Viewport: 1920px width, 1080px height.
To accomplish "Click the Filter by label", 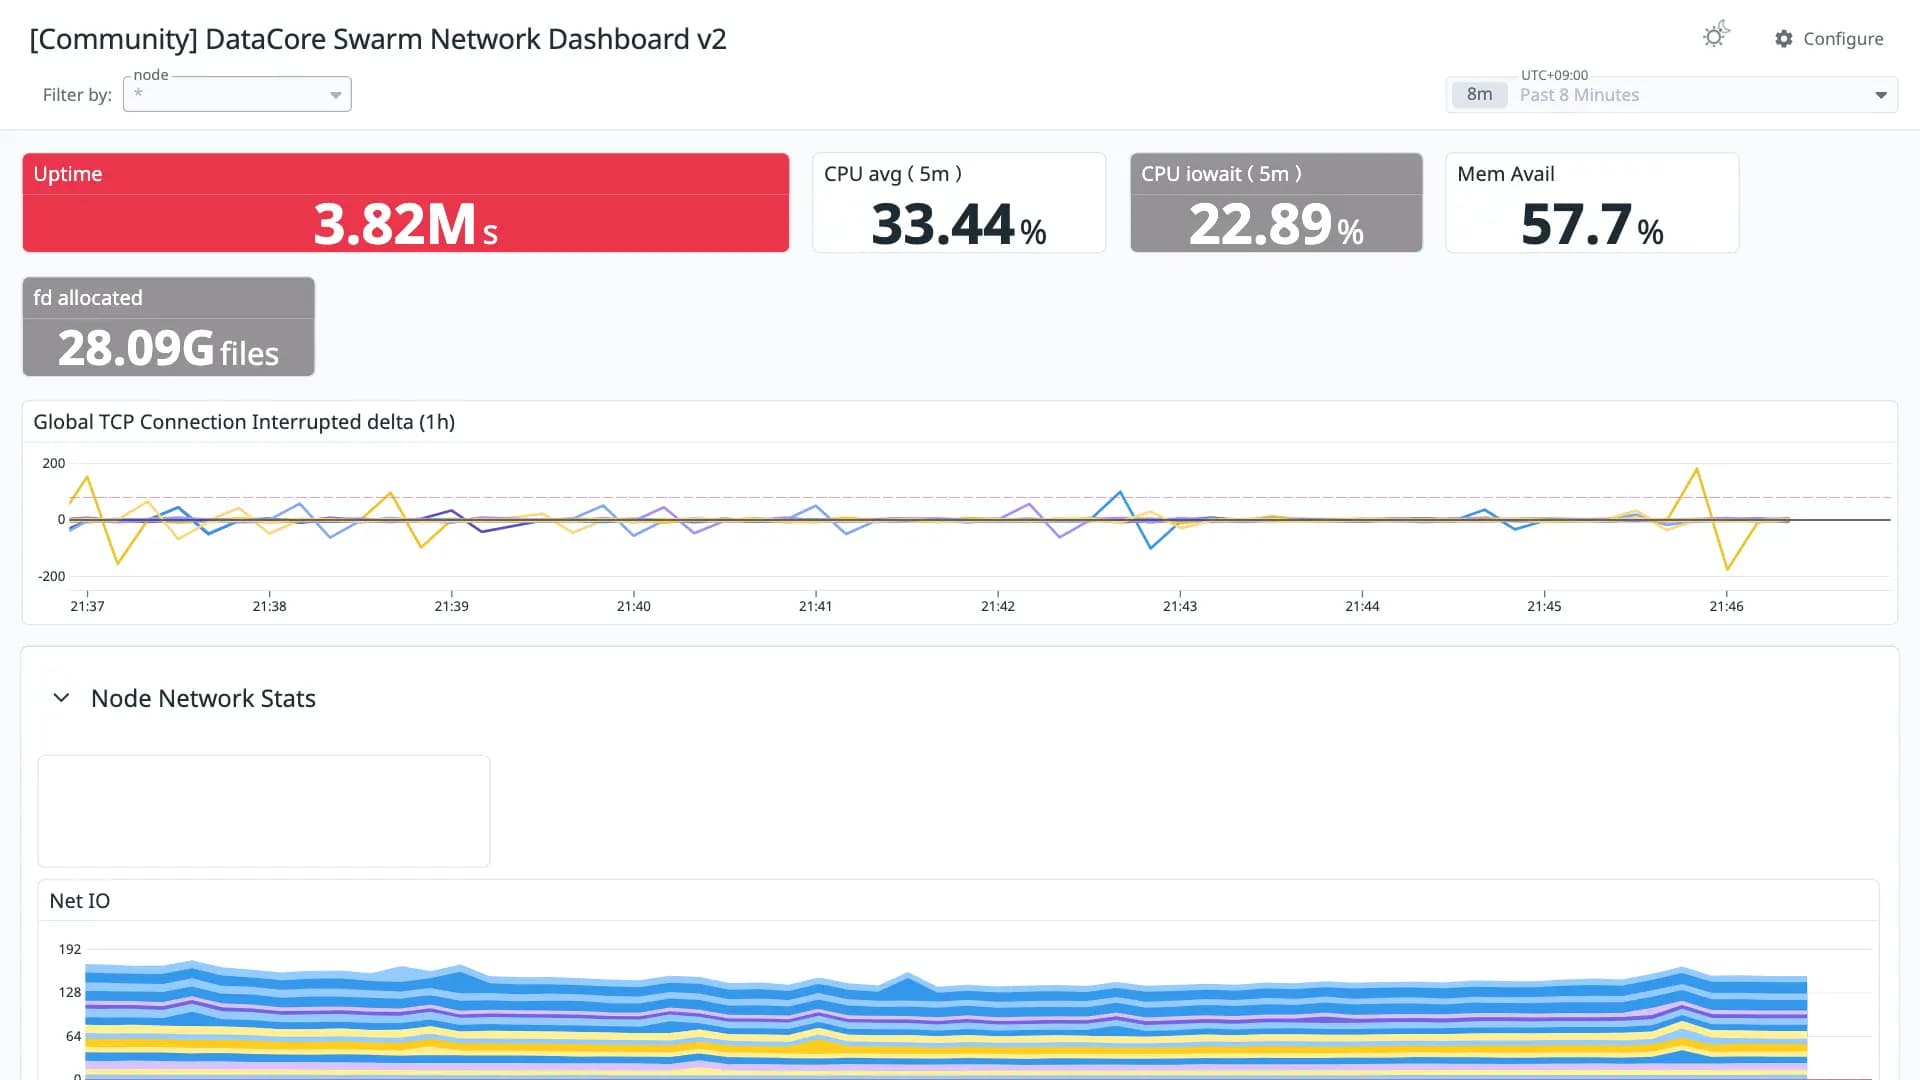I will 77,95.
